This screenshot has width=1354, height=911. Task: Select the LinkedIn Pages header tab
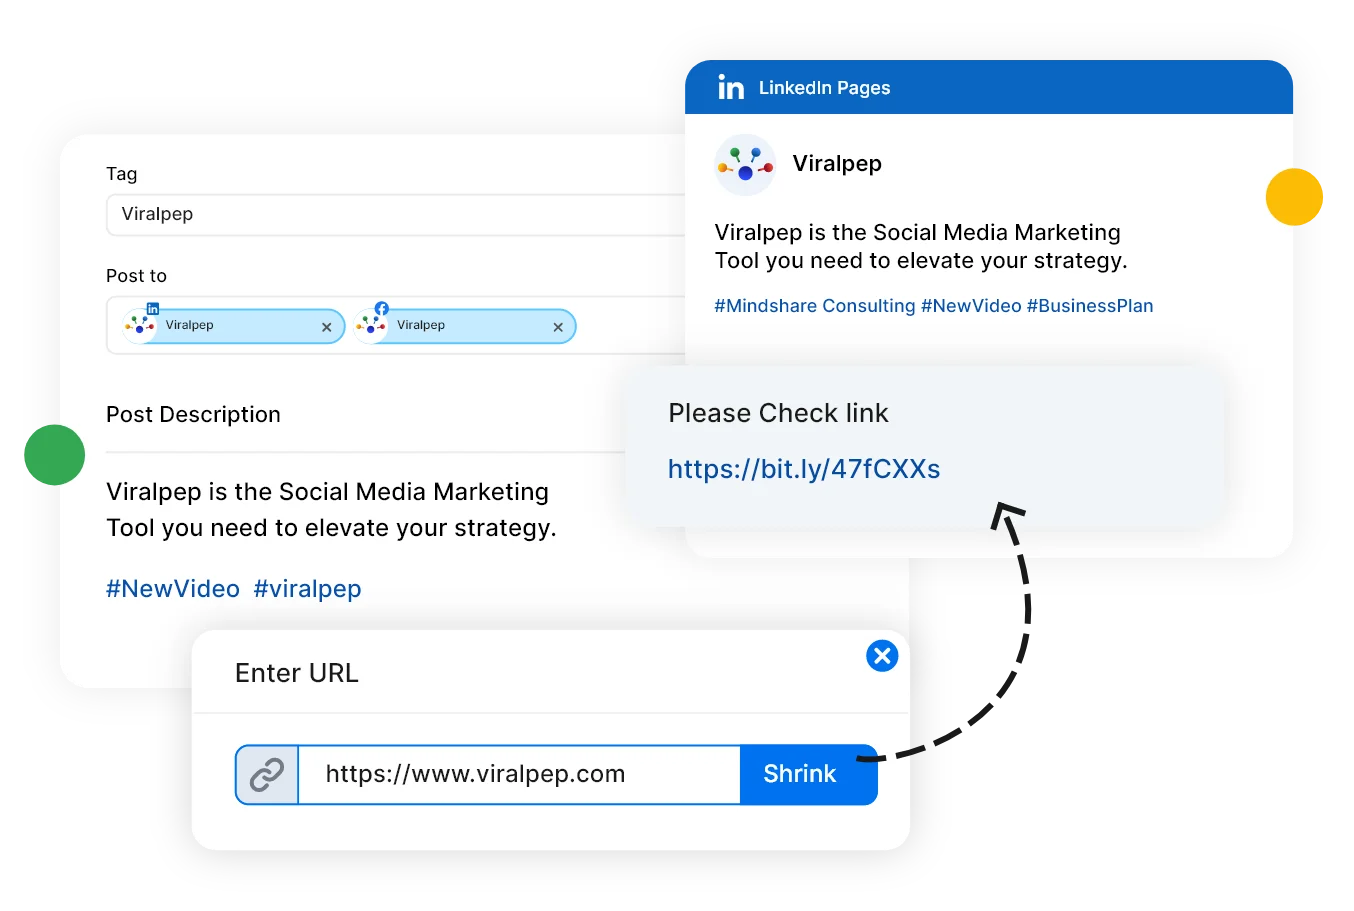pos(824,88)
